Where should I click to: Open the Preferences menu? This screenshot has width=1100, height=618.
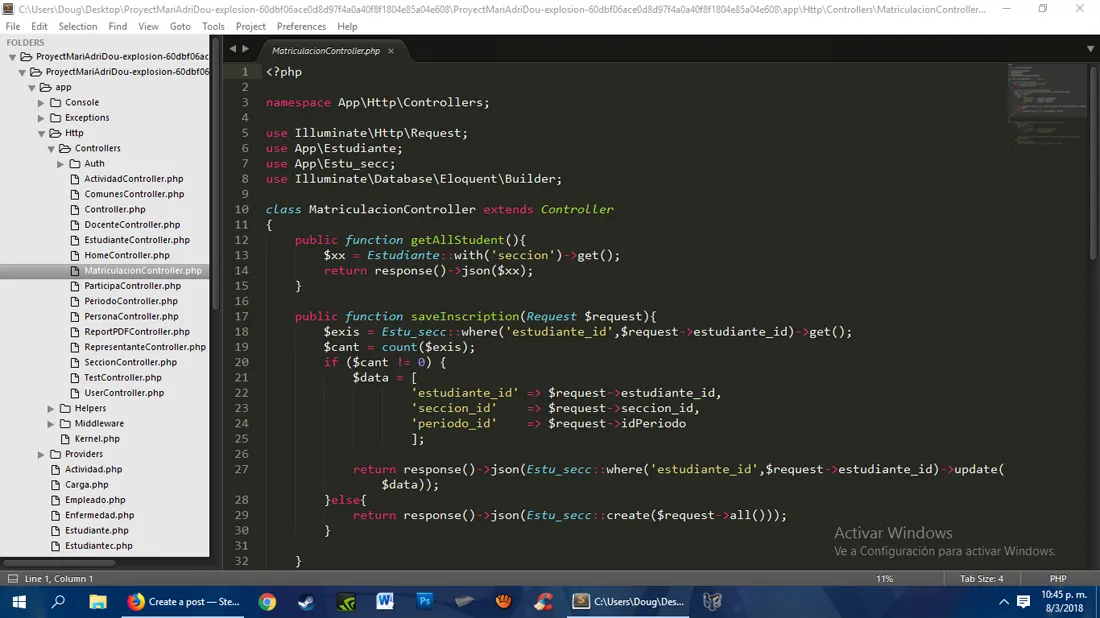[301, 26]
